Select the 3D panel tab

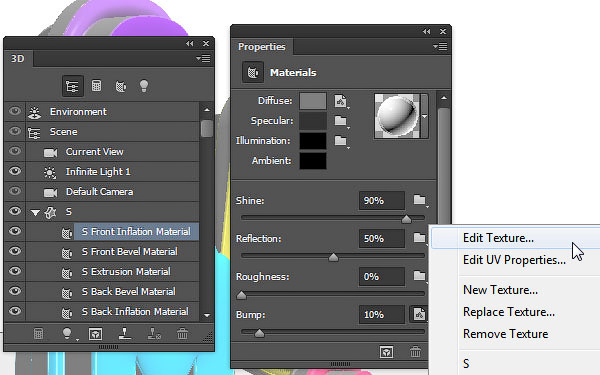(18, 59)
